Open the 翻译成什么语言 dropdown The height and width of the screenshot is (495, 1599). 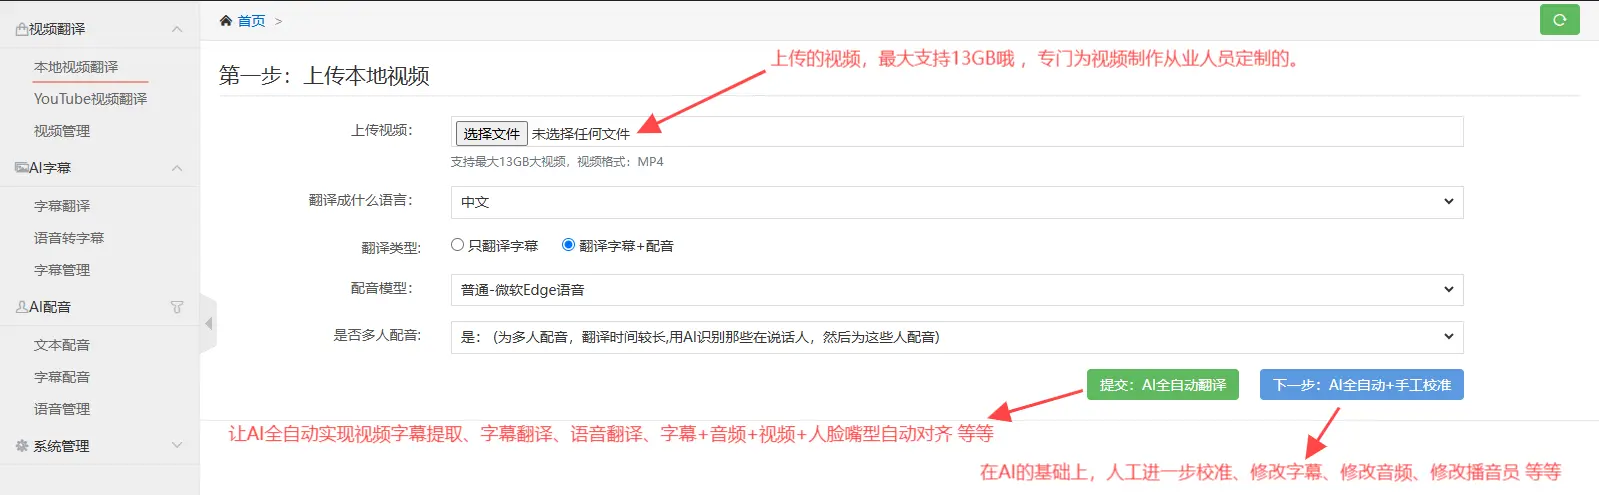point(956,202)
